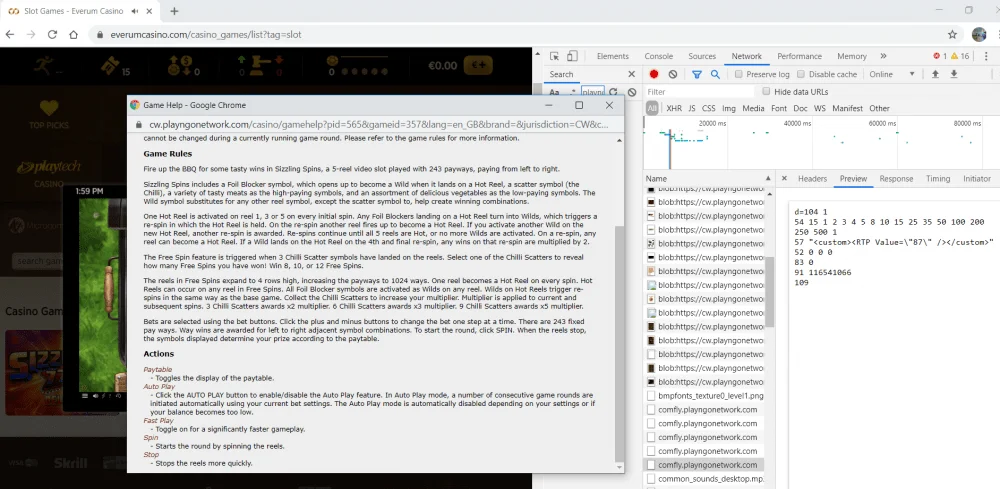1000x489 pixels.
Task: Click the Top Picks heart icon
Action: pos(48,107)
